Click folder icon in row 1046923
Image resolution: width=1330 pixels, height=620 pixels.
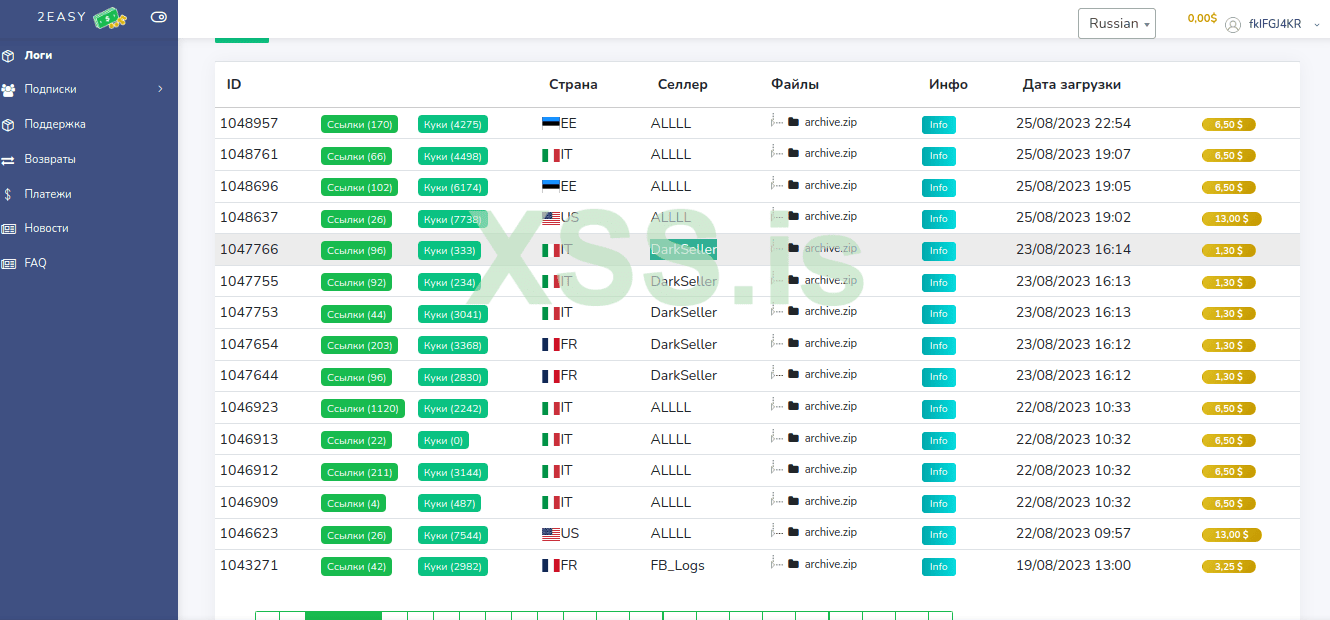794,406
